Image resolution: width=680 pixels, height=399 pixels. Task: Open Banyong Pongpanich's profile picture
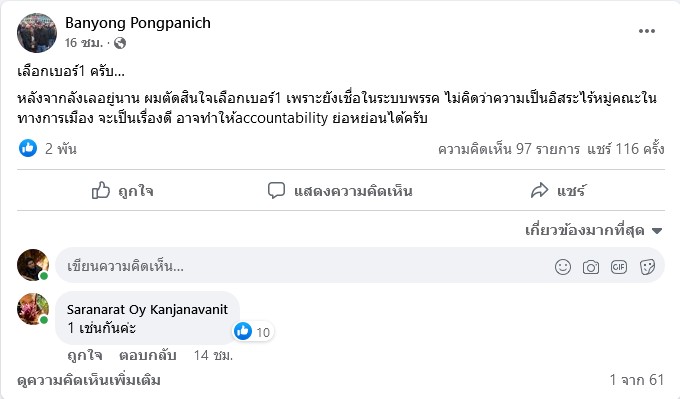[x=37, y=33]
